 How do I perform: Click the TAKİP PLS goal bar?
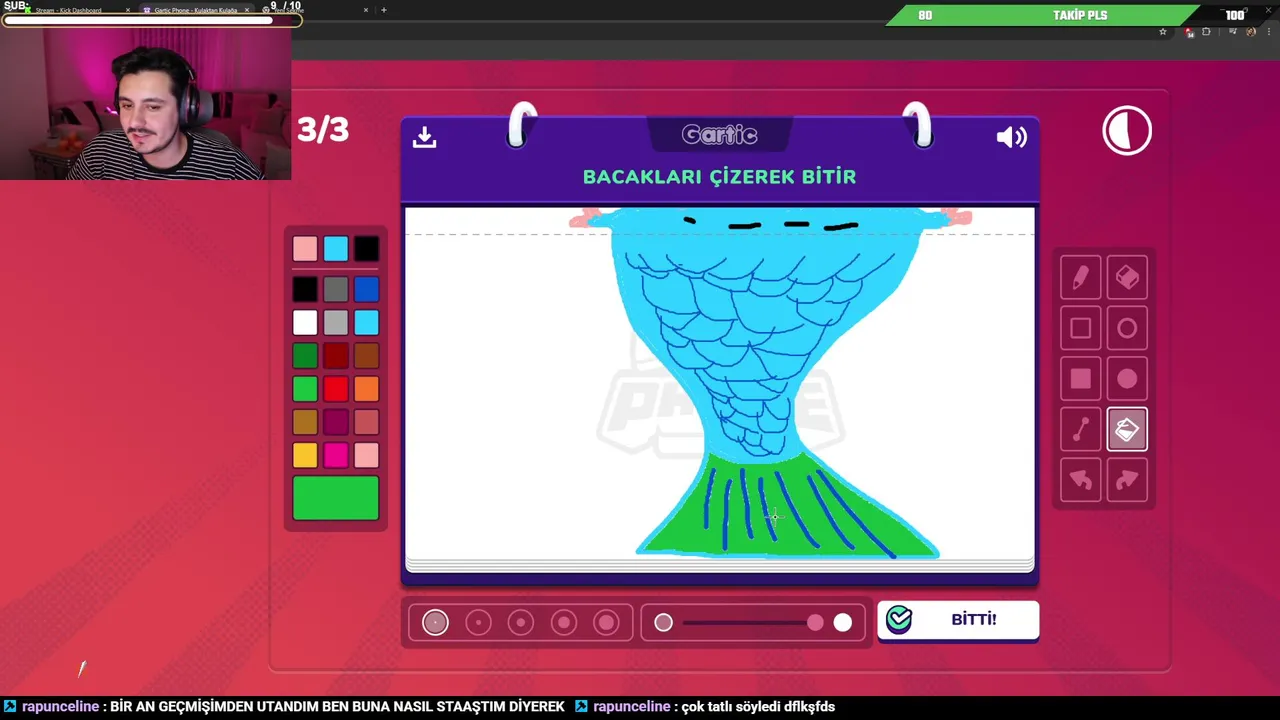pyautogui.click(x=1080, y=15)
